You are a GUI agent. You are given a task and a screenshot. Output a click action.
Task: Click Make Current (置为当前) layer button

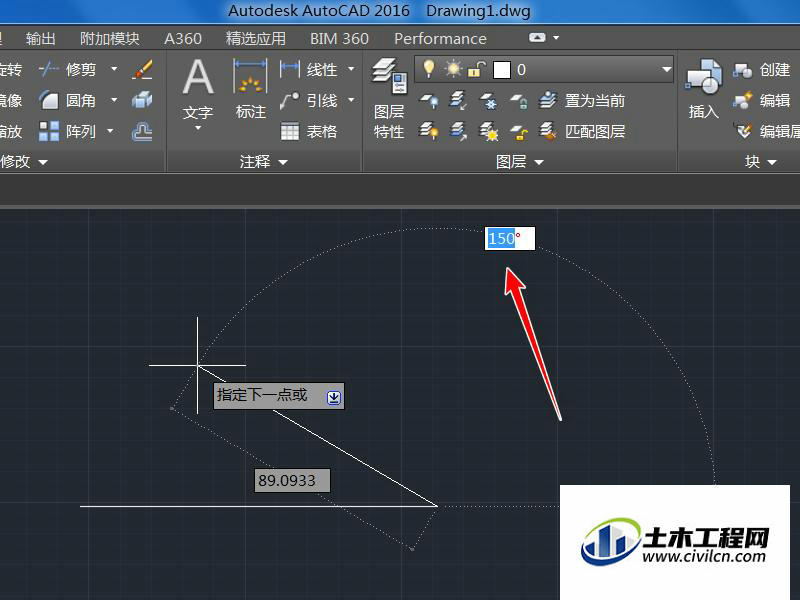[582, 101]
